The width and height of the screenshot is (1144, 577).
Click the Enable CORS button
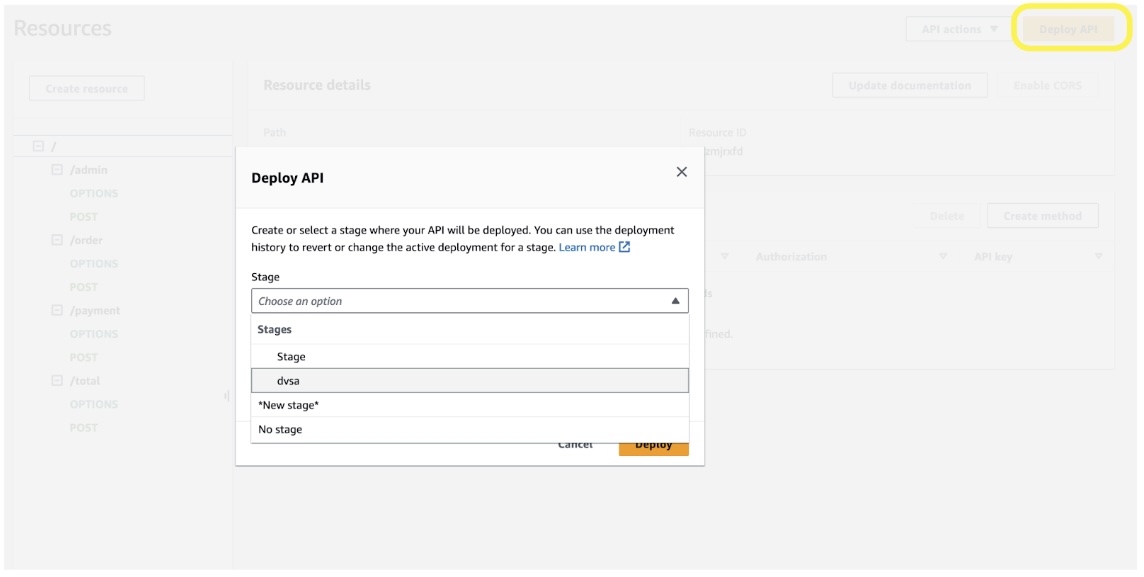point(1048,85)
